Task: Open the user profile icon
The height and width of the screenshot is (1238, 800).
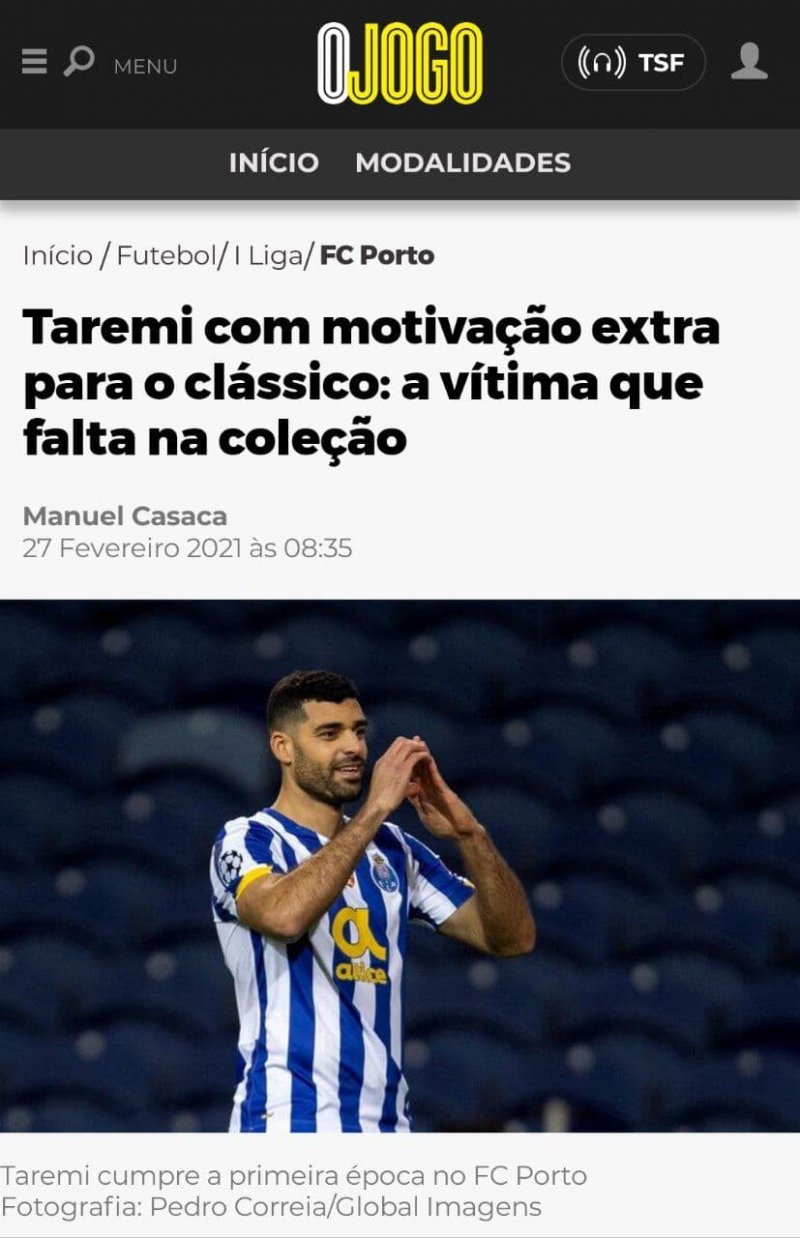Action: coord(749,62)
